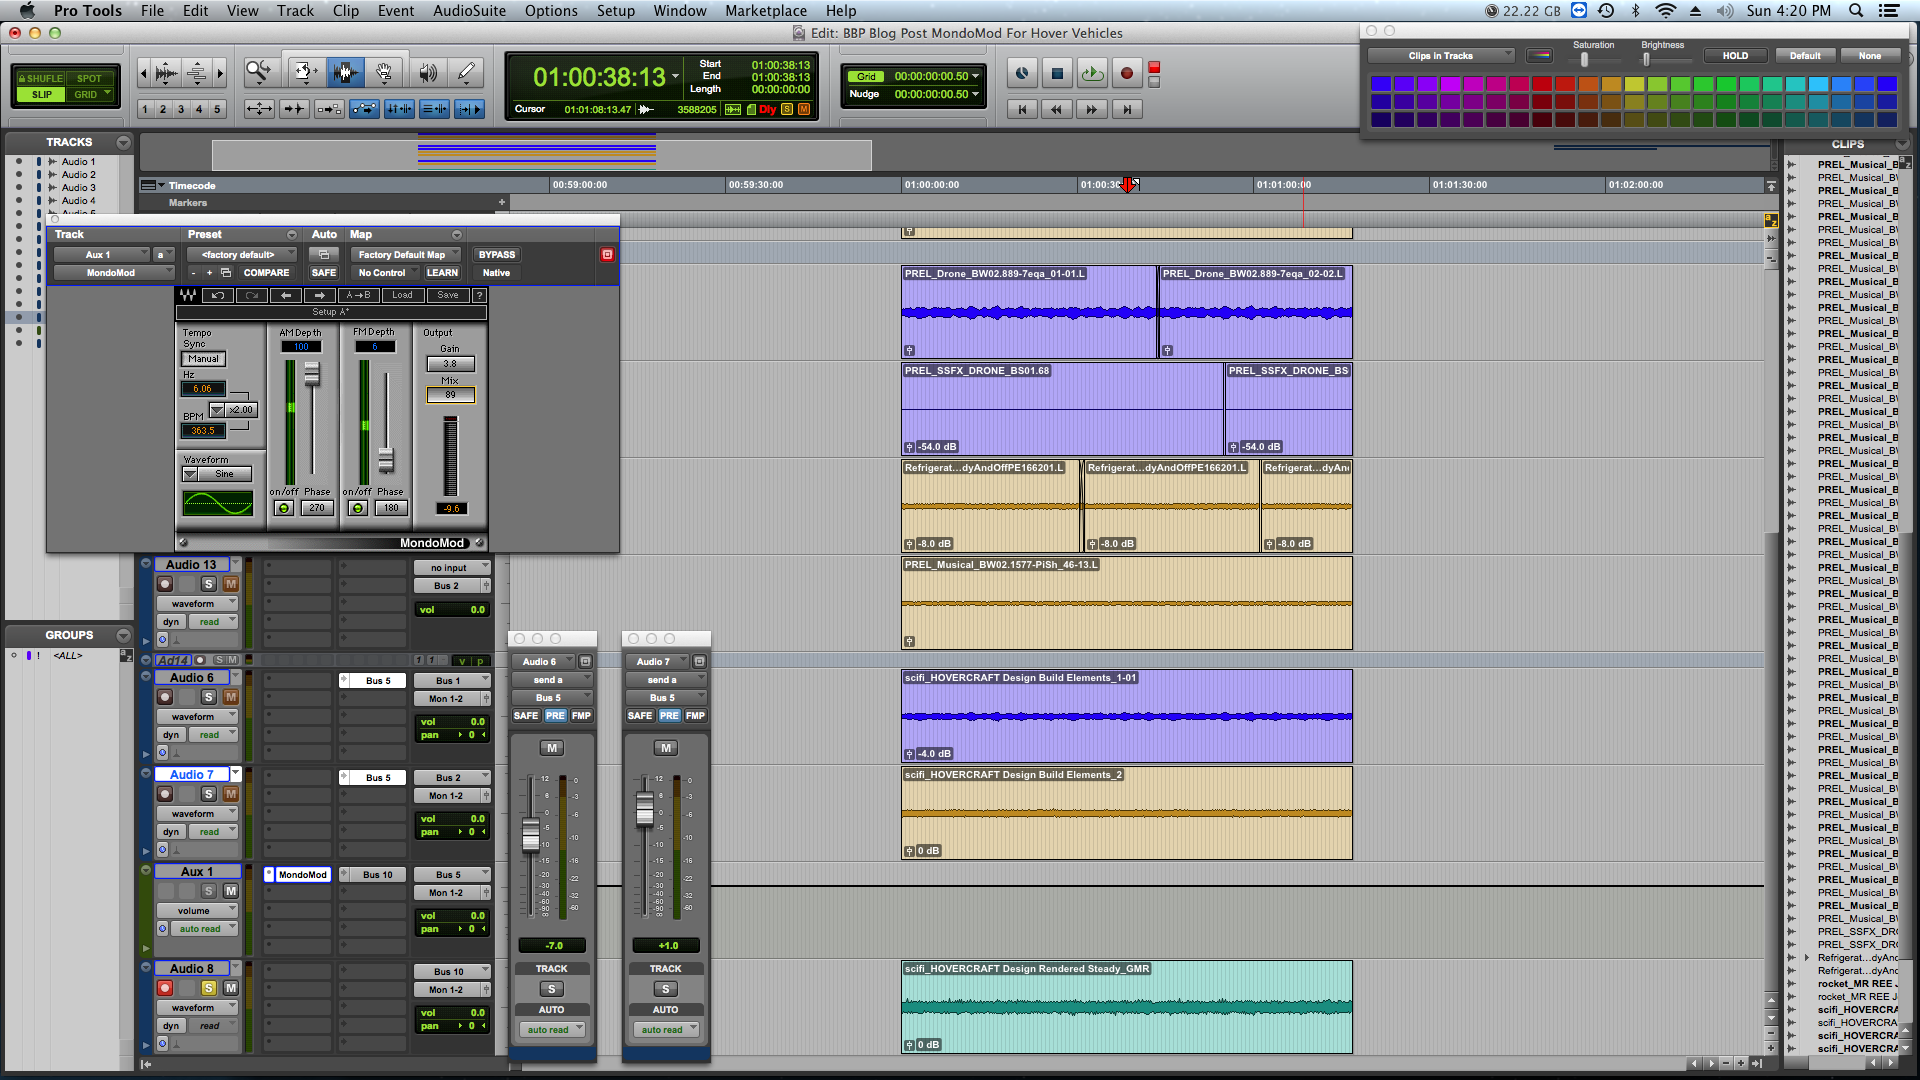Open Audio 13 waveform view selector

(197, 604)
